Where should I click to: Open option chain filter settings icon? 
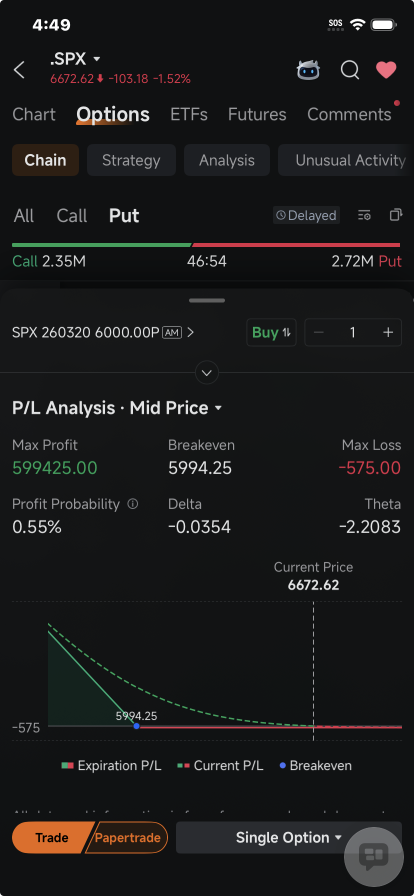click(364, 215)
